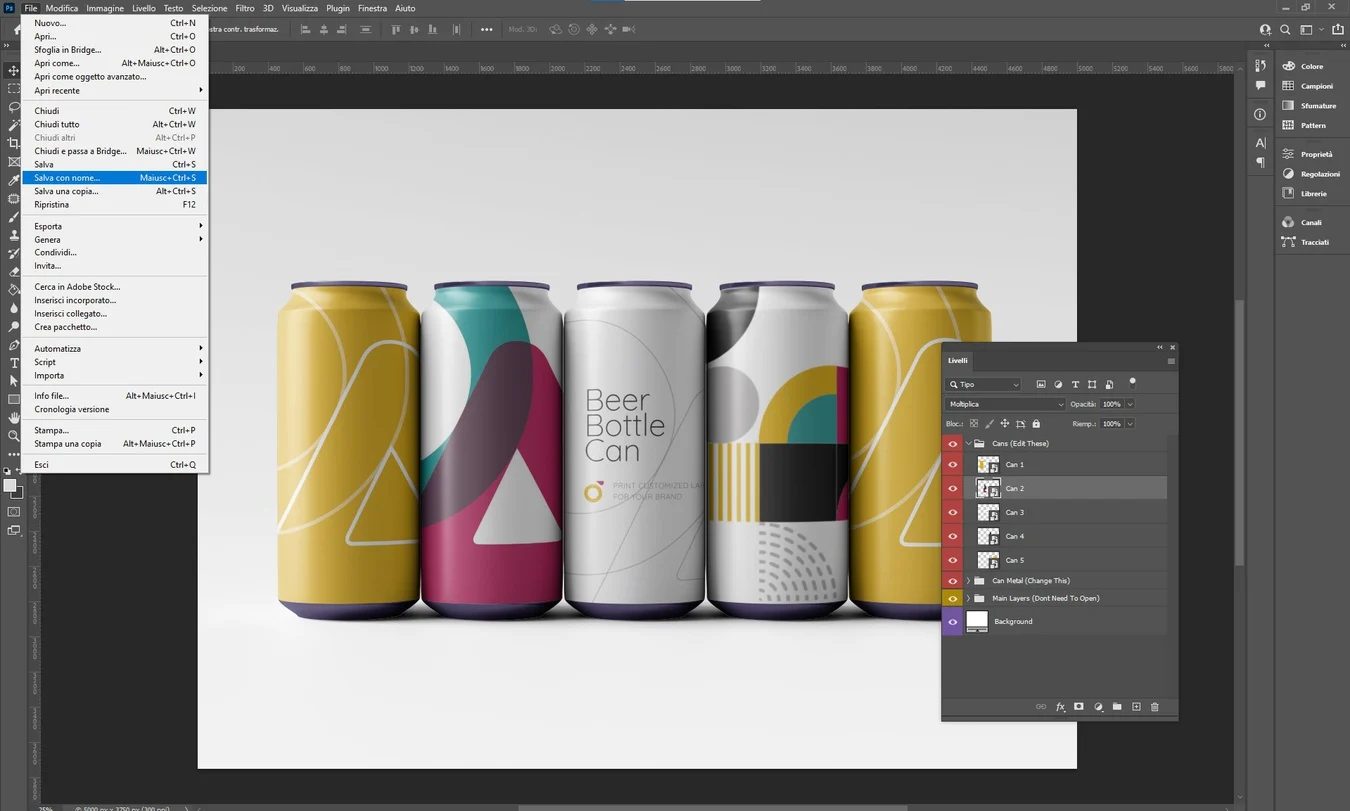Open the Modifica menu
Screen dimensions: 1350x811
(x=61, y=8)
